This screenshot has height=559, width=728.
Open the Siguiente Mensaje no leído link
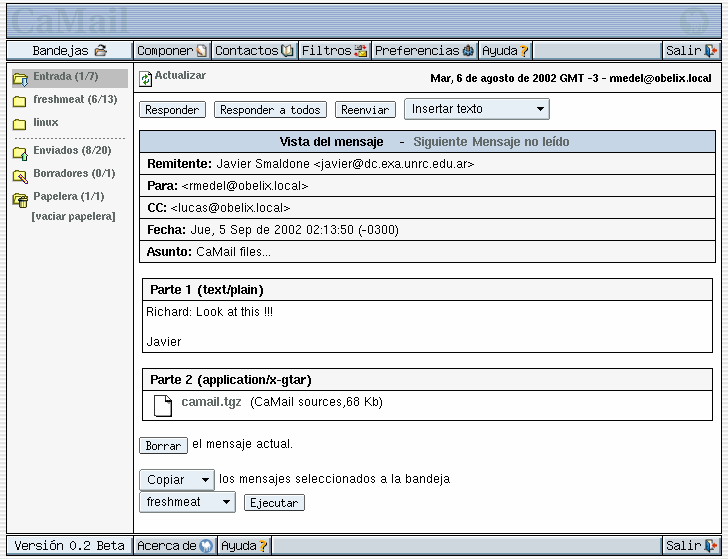point(491,142)
